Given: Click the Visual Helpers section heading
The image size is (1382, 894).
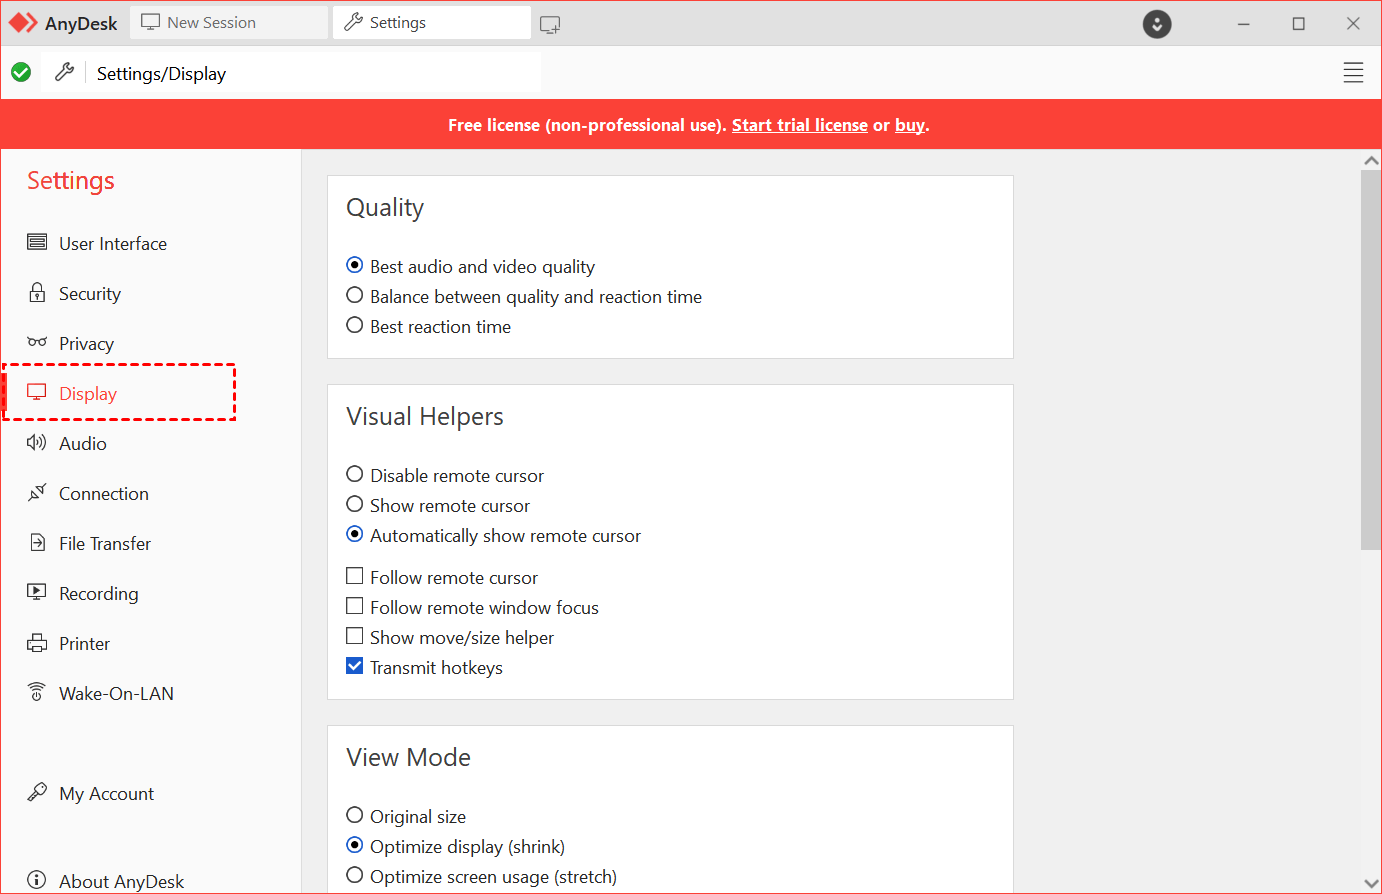Looking at the screenshot, I should (x=425, y=416).
